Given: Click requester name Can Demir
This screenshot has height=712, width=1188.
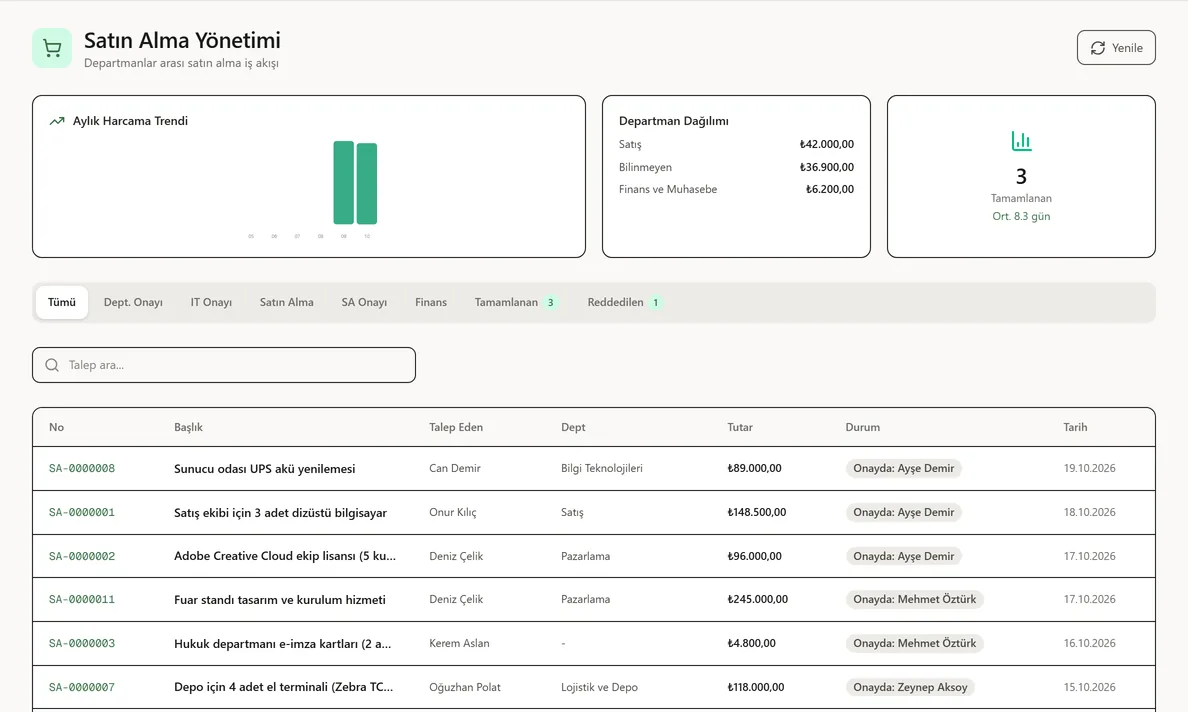Looking at the screenshot, I should [455, 468].
